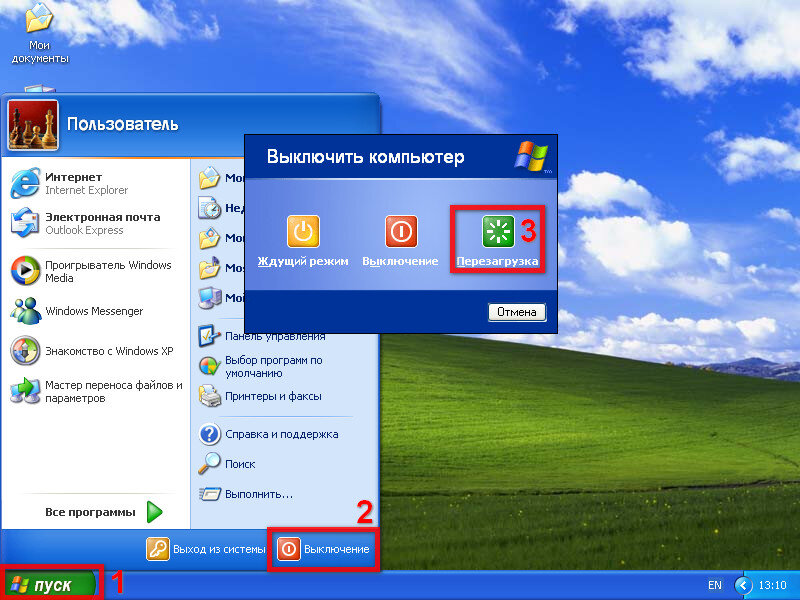The width and height of the screenshot is (800, 600).
Task: Click the Пользователь user name
Action: click(123, 124)
